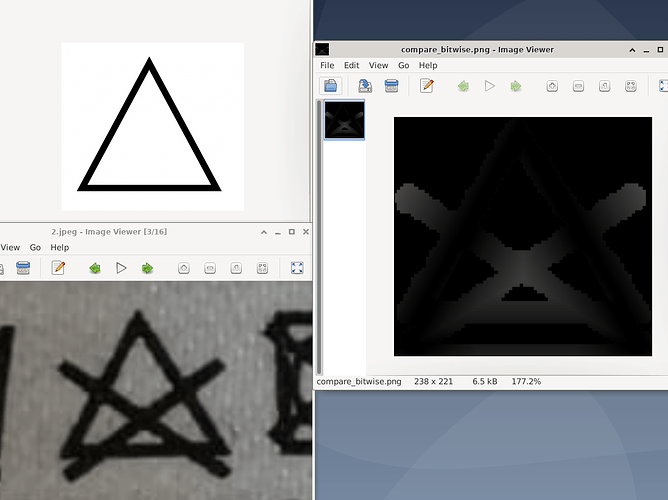Click 6.5 kB file size in status bar
The image size is (668, 500).
(484, 382)
